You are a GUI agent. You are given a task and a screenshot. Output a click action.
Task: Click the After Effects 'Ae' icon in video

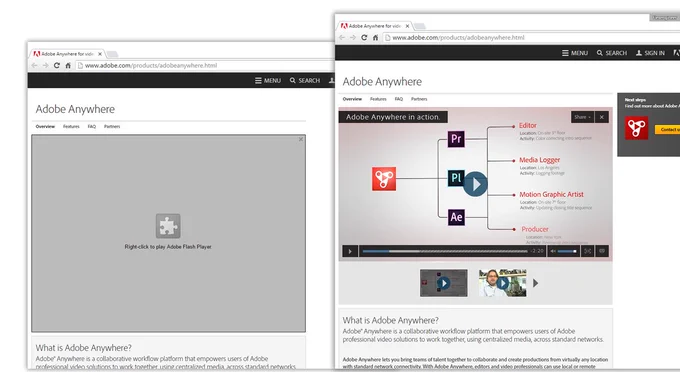point(456,217)
